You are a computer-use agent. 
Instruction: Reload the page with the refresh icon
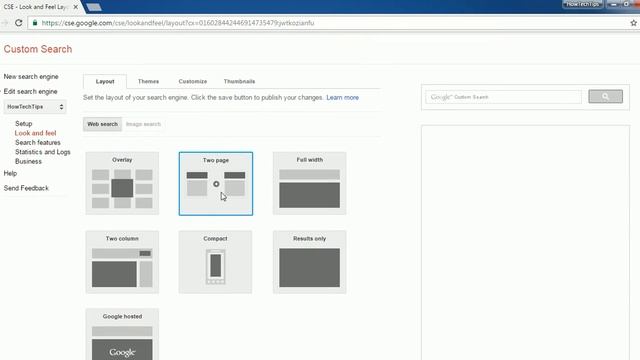click(x=18, y=23)
